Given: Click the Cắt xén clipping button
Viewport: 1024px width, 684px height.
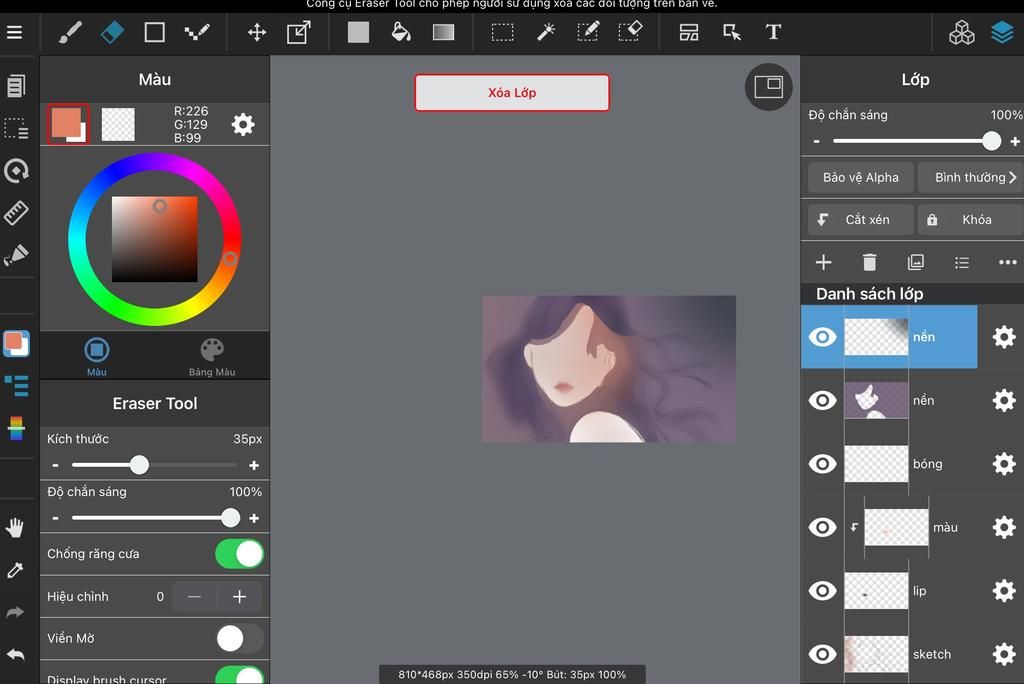Looking at the screenshot, I should [860, 220].
